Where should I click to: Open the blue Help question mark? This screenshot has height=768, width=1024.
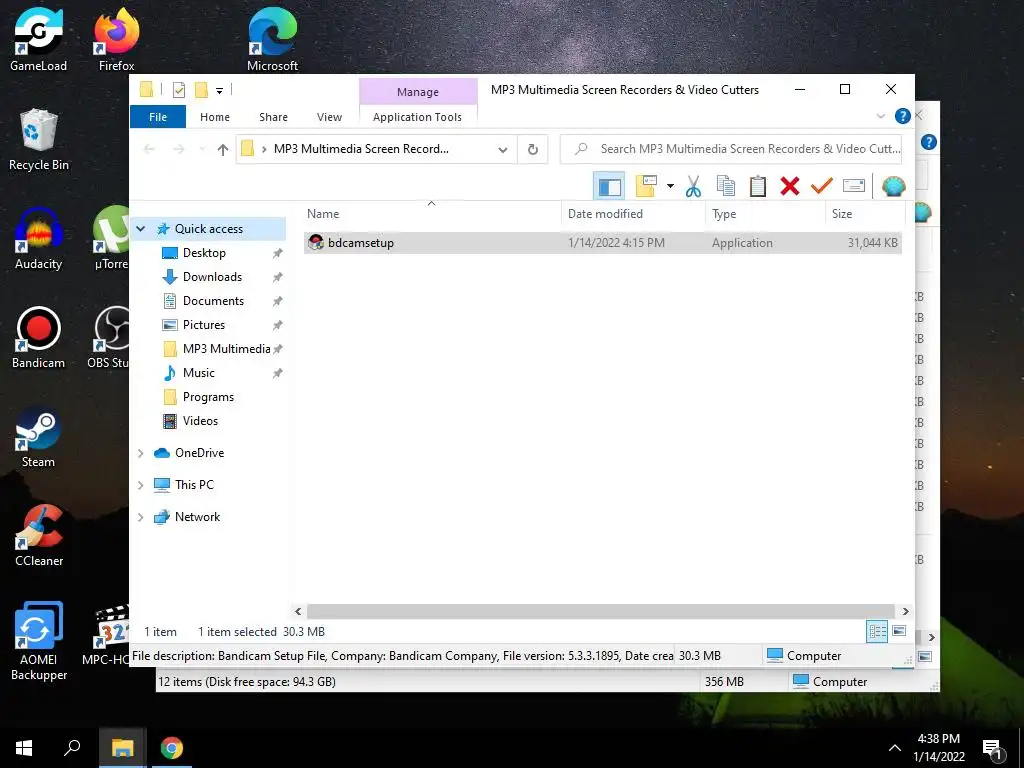point(903,116)
